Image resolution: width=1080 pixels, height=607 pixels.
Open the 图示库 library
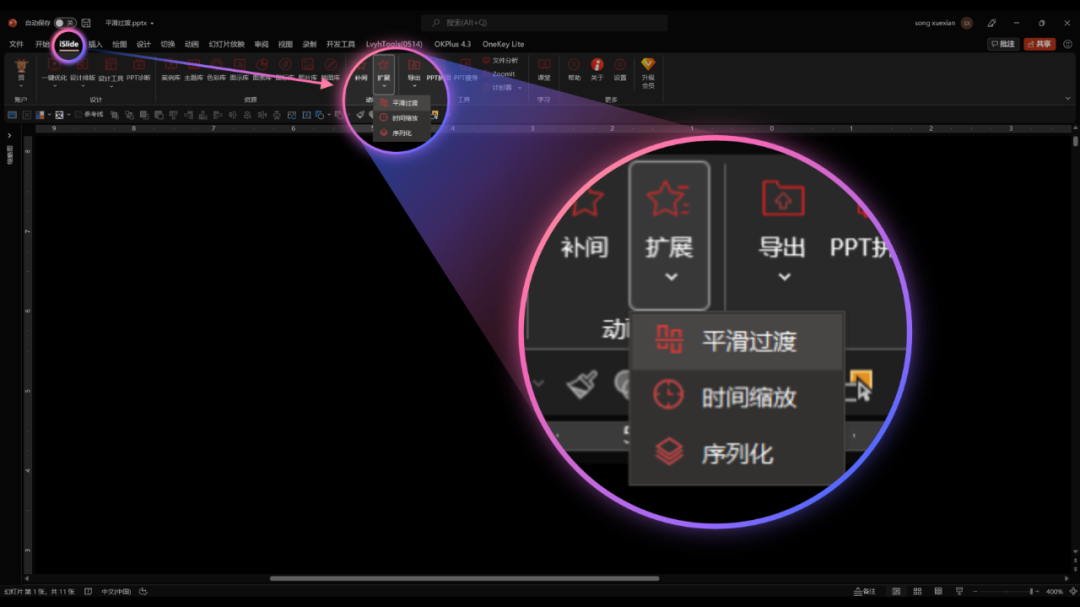pyautogui.click(x=239, y=70)
